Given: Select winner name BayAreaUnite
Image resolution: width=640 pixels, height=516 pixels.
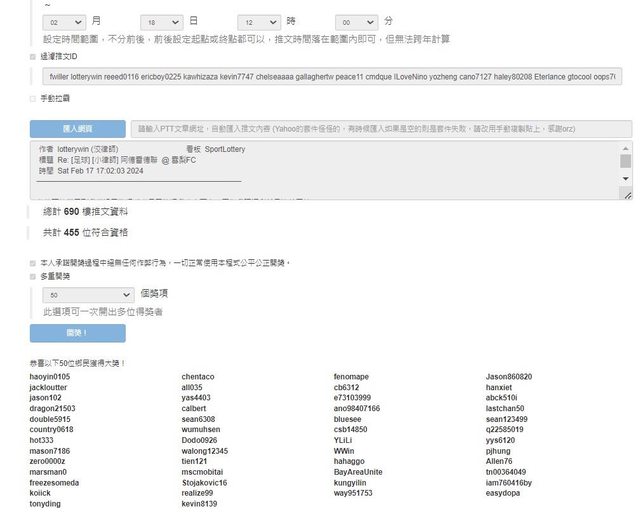Looking at the screenshot, I should point(358,471).
